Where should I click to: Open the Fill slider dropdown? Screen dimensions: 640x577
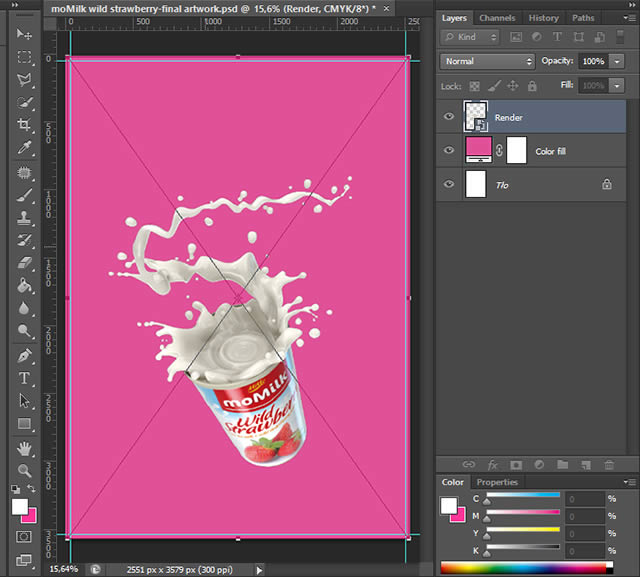click(x=617, y=86)
